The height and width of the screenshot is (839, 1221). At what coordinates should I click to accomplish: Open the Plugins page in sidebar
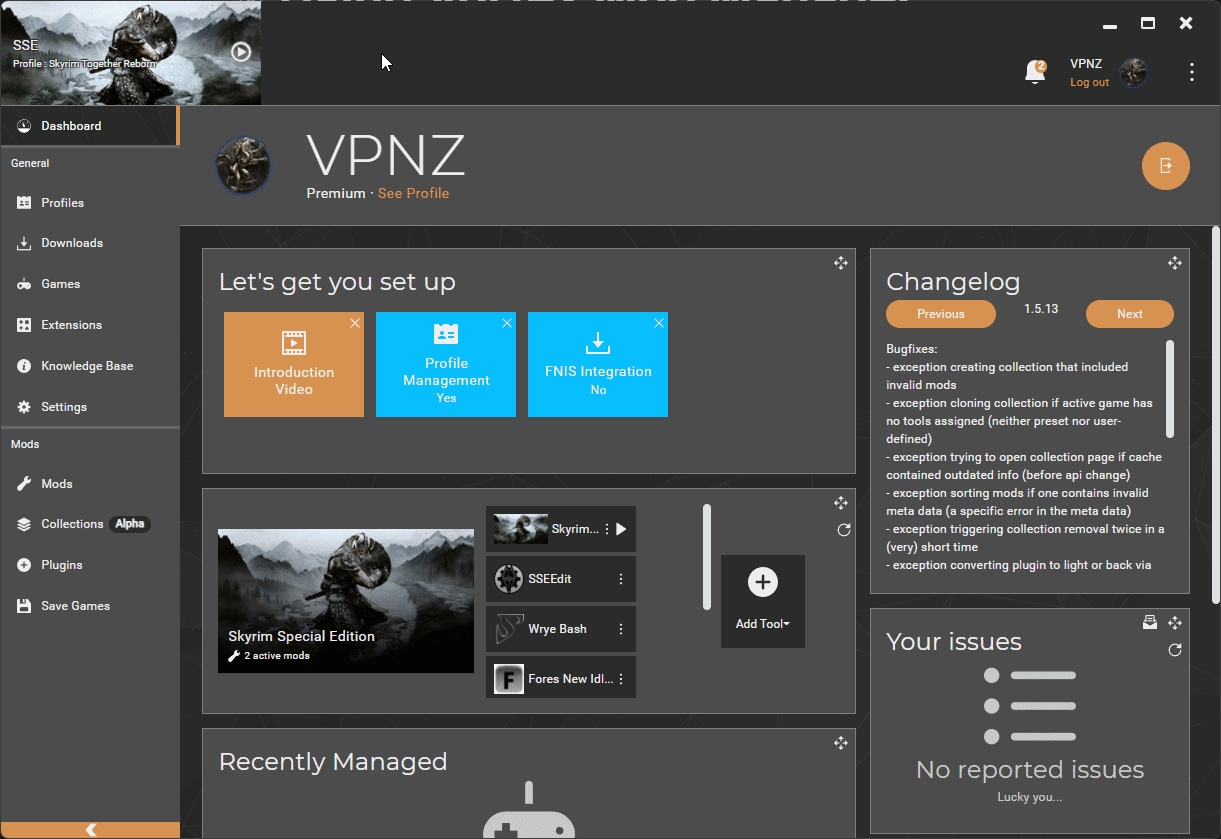tap(61, 565)
